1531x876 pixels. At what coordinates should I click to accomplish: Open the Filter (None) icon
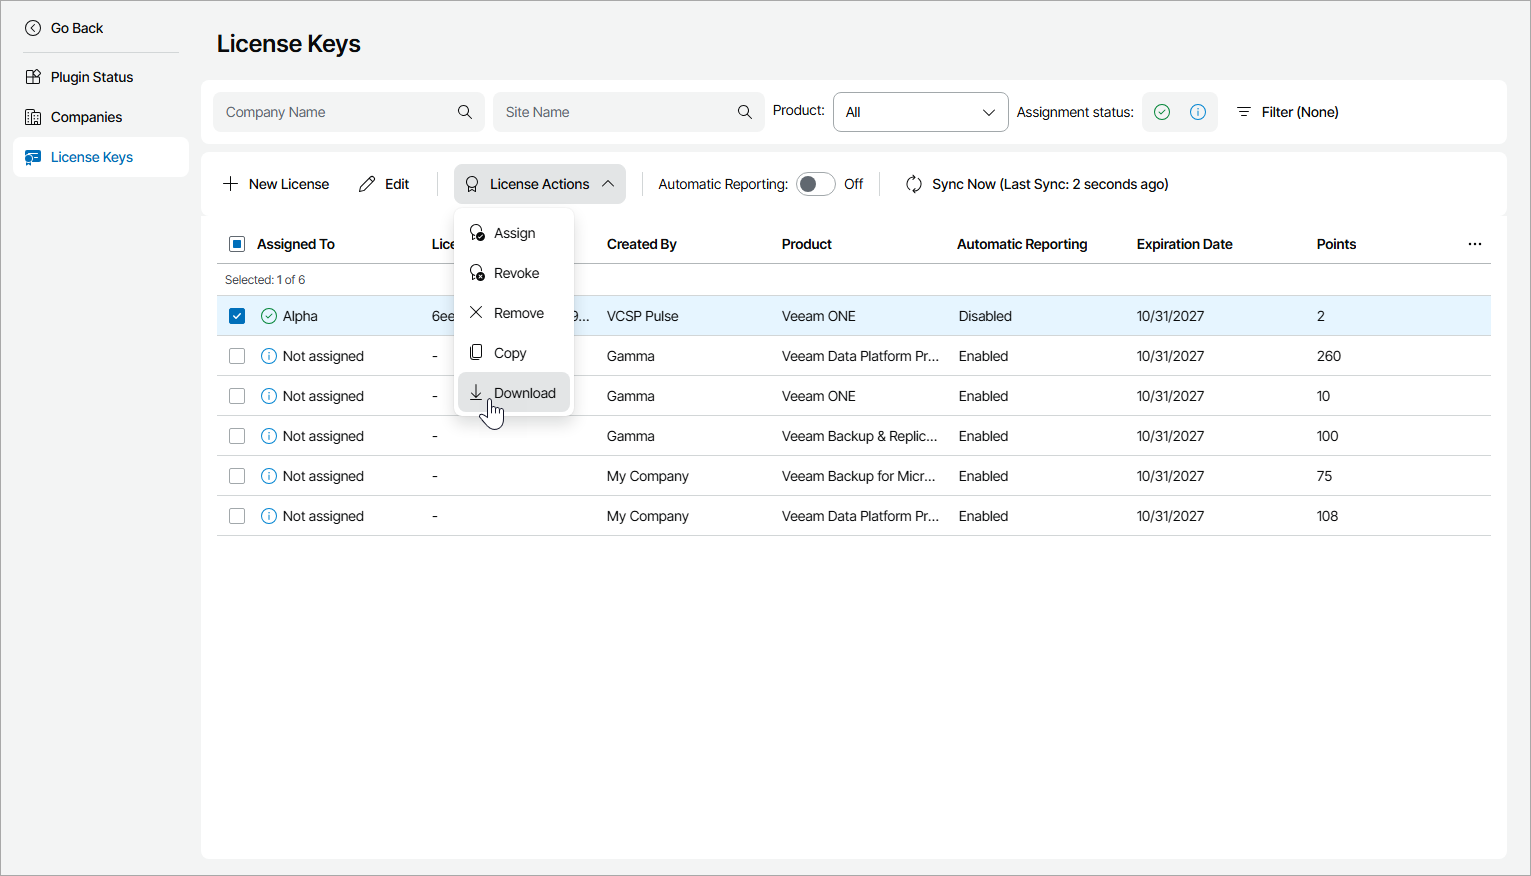1244,112
